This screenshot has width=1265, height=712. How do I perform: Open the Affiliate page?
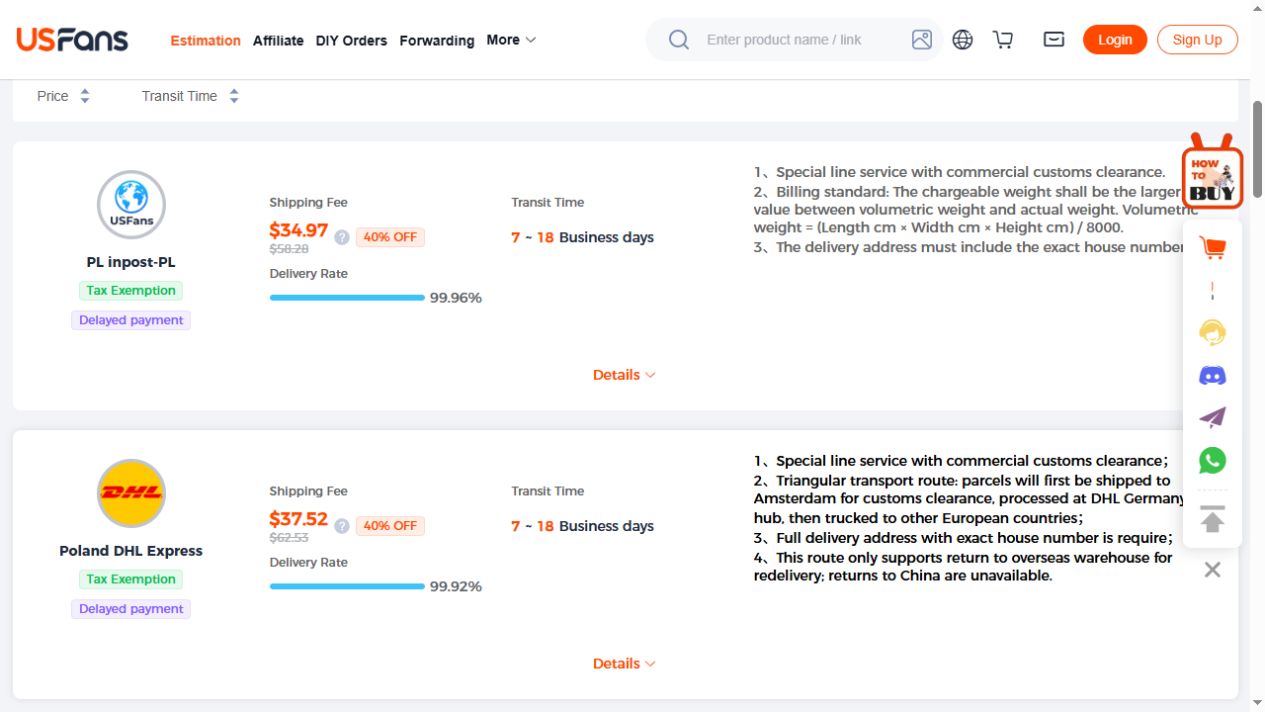coord(278,41)
